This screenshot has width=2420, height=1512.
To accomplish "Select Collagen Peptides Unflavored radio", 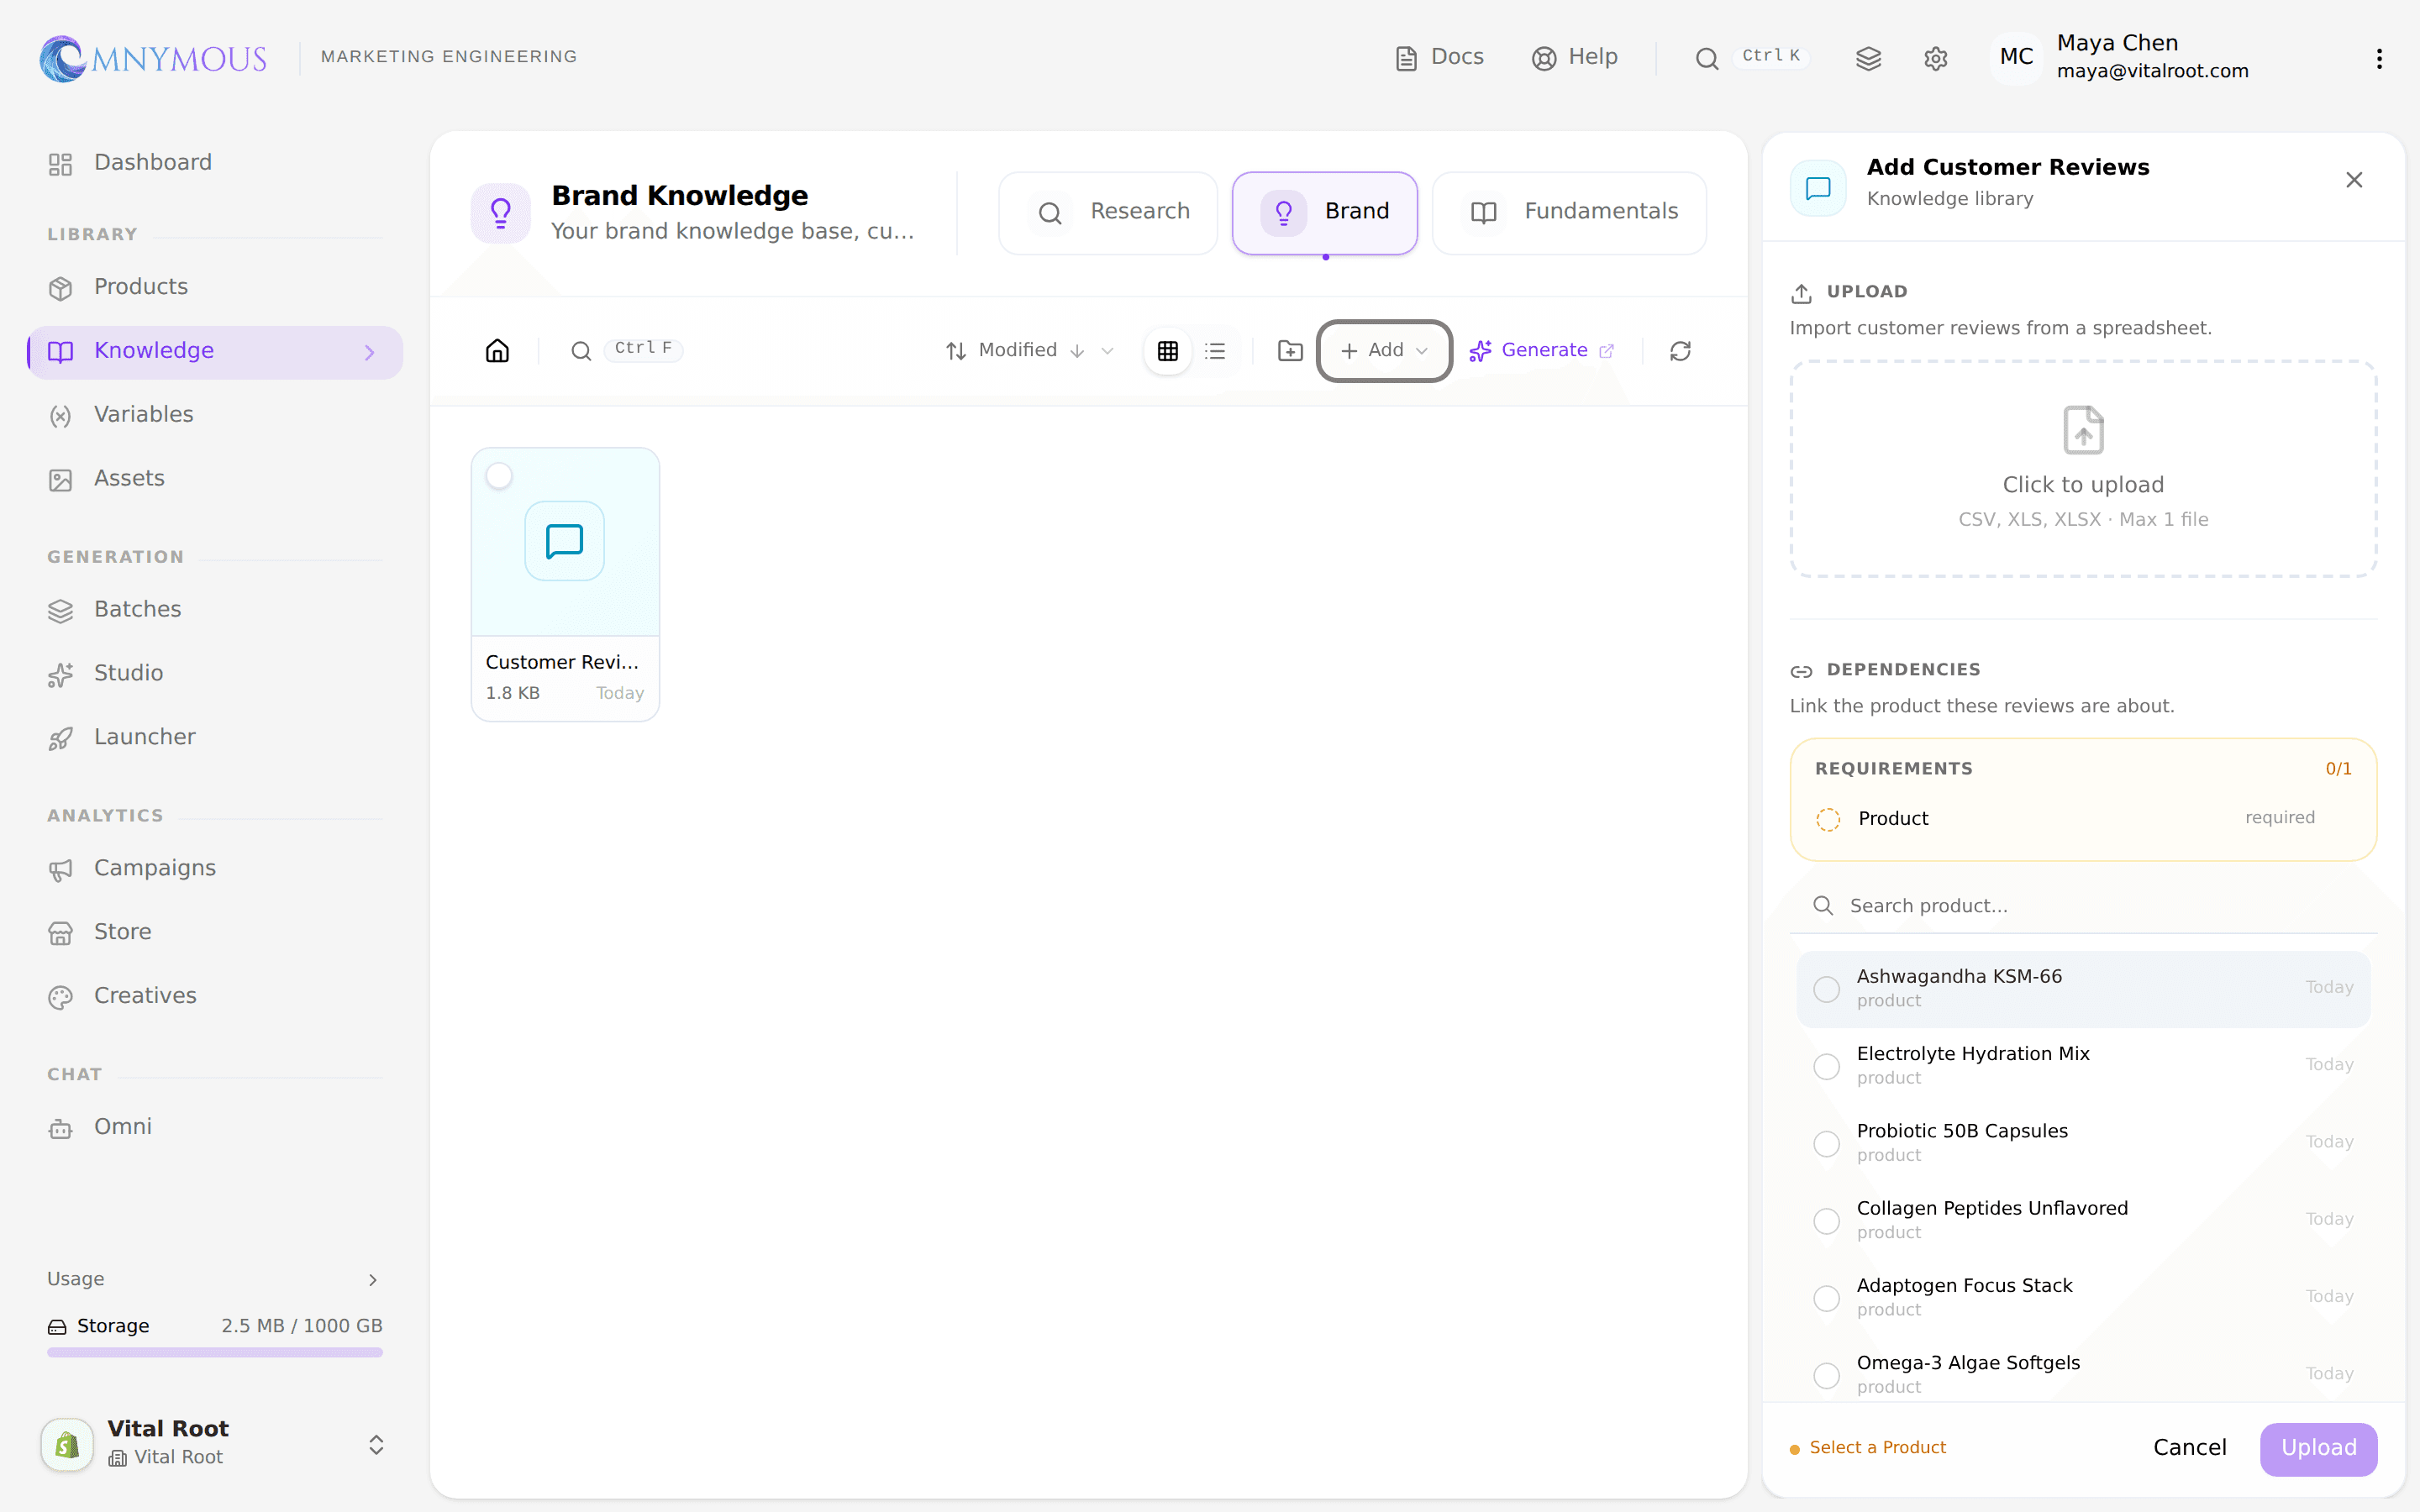I will pyautogui.click(x=1826, y=1221).
